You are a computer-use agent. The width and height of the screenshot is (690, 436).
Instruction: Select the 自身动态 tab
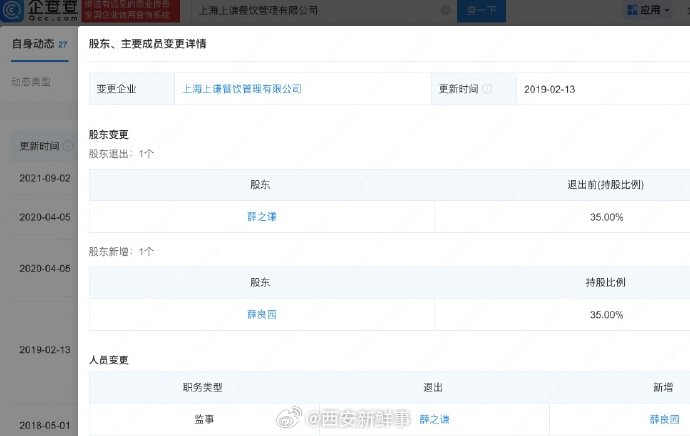tap(39, 44)
